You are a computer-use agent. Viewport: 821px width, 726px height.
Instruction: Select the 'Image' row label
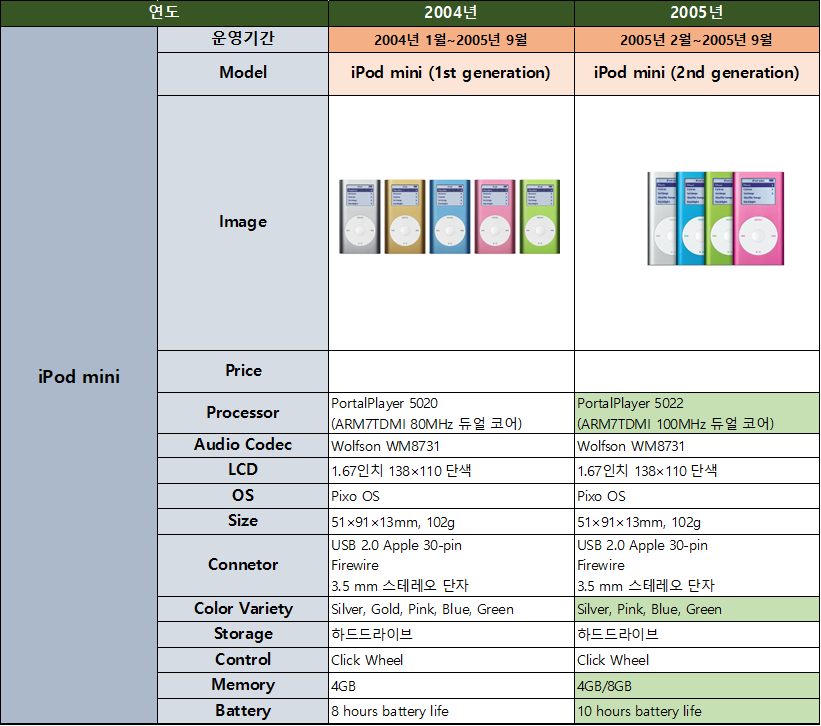(x=243, y=223)
